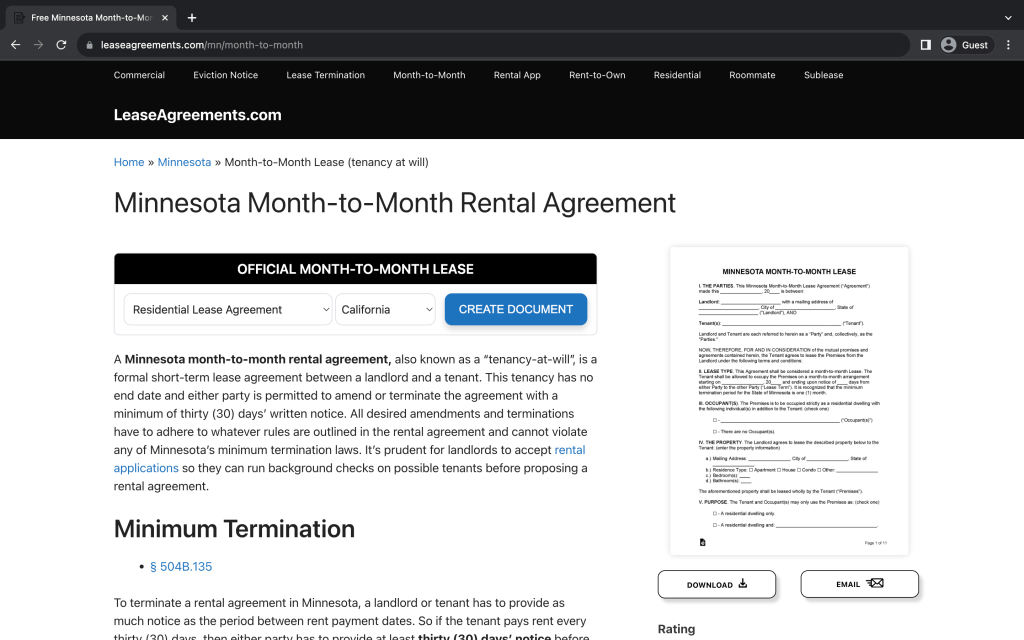The image size is (1024, 640).
Task: Download the lease form
Action: 716,584
